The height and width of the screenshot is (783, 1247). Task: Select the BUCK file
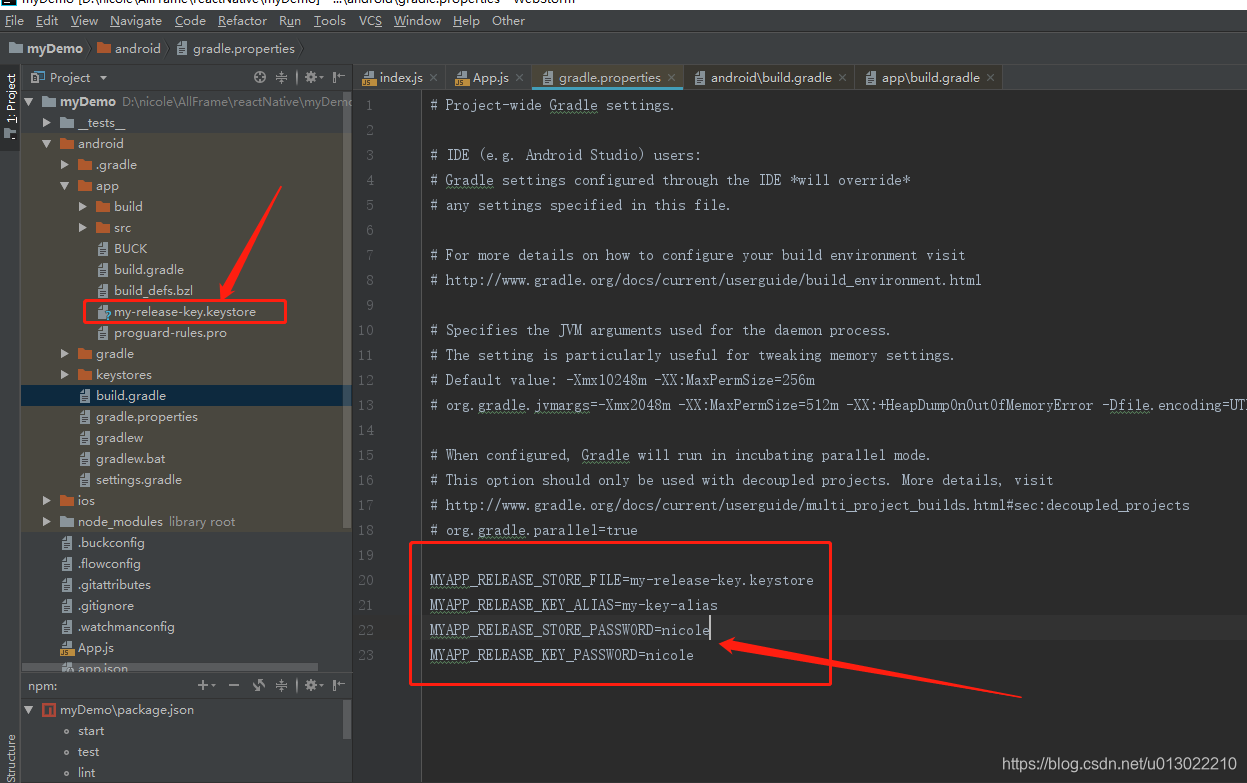(x=130, y=248)
